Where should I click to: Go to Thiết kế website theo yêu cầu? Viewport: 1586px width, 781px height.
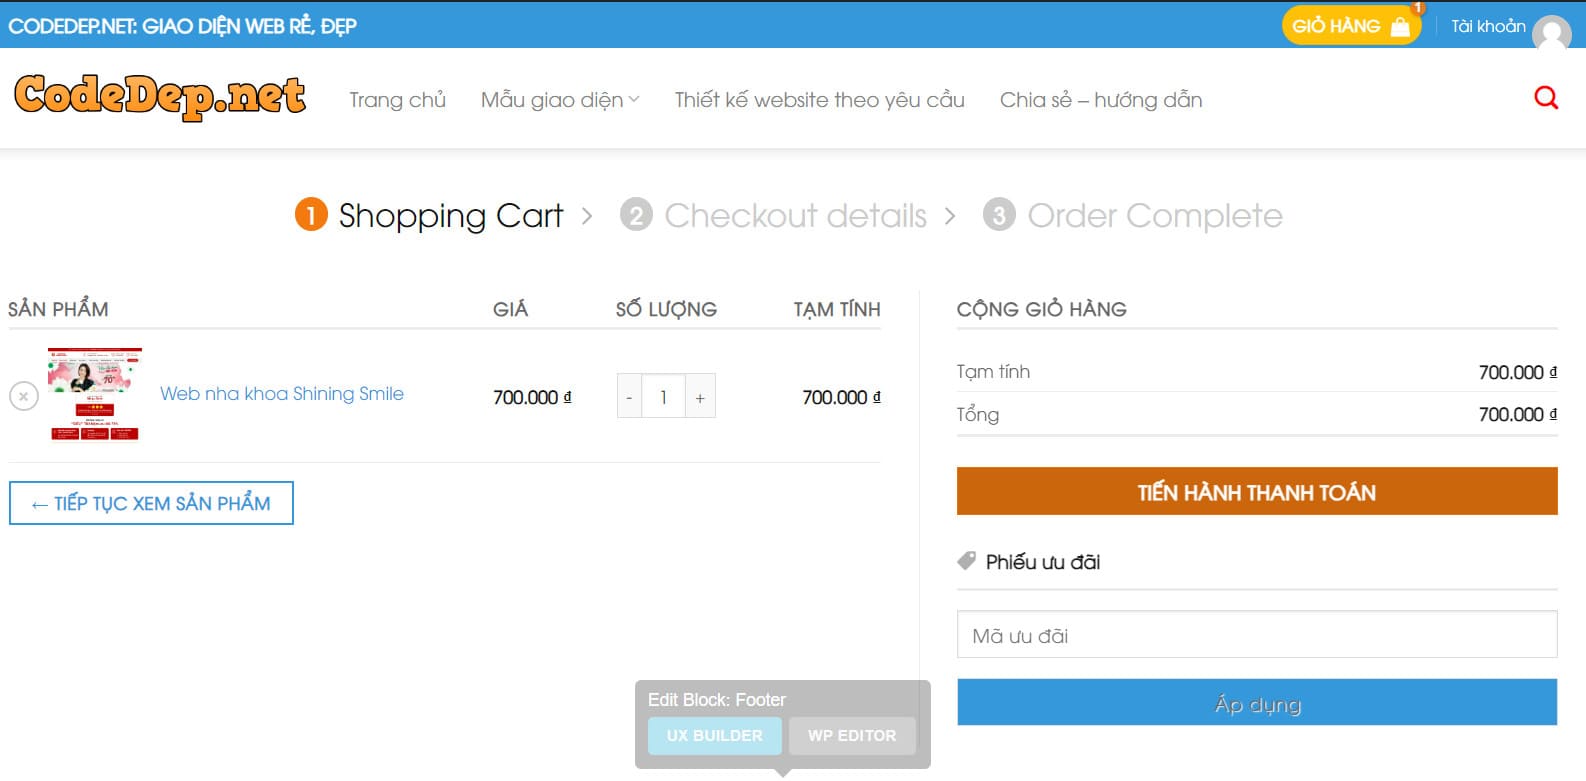(x=819, y=100)
